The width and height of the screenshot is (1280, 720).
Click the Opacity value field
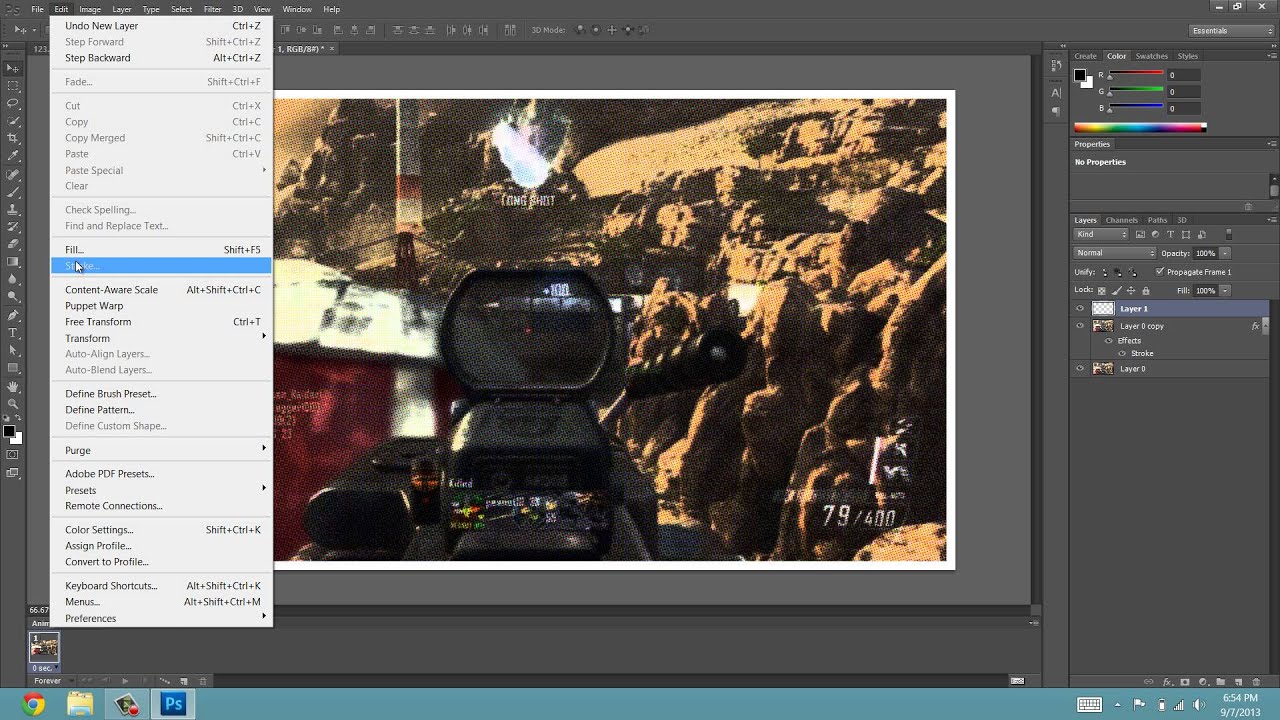point(1205,254)
